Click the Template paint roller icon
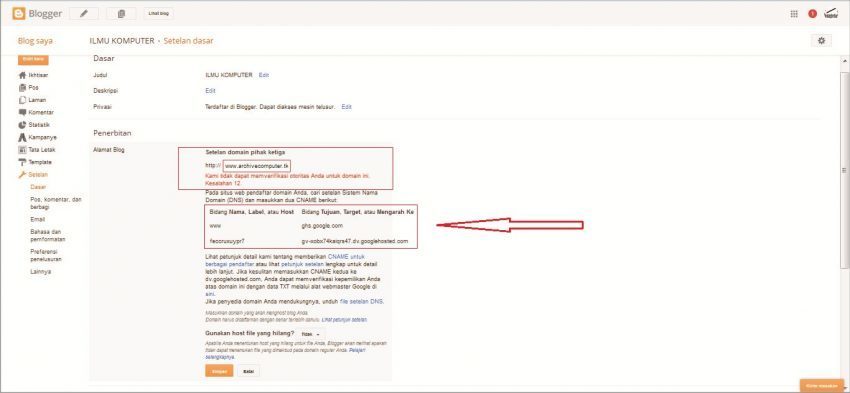 (22, 162)
